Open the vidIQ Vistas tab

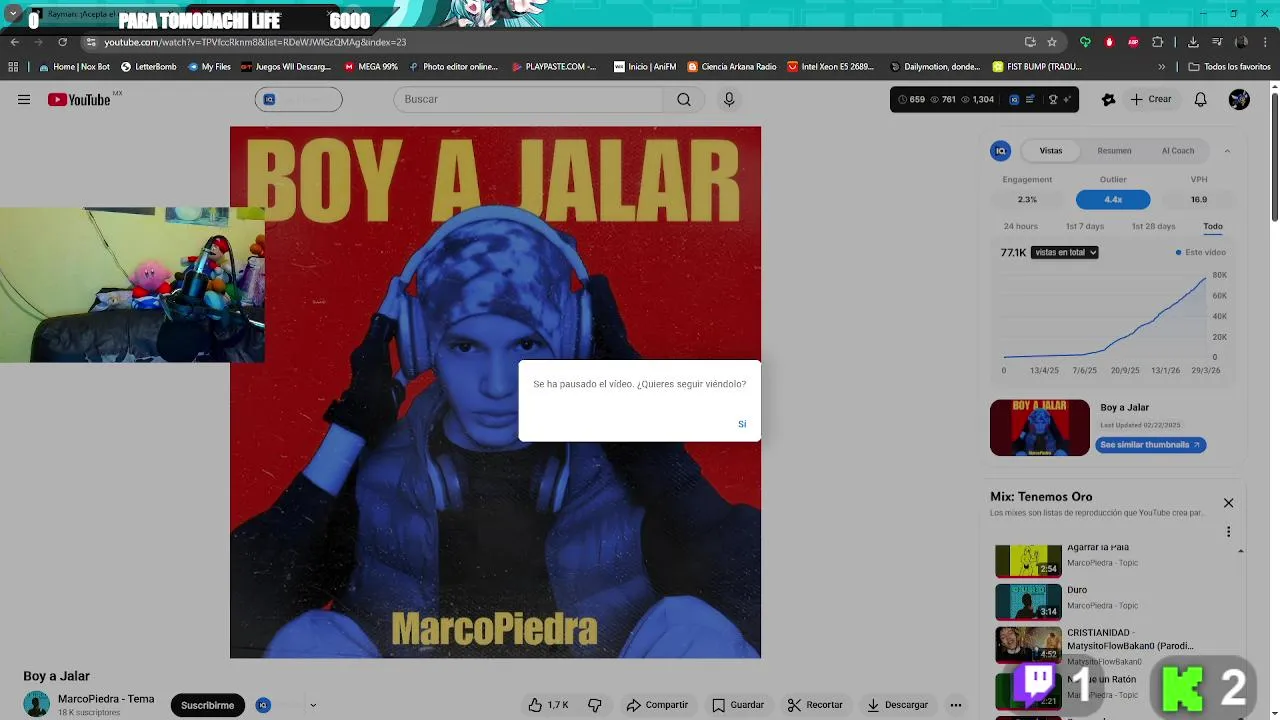coord(1050,150)
